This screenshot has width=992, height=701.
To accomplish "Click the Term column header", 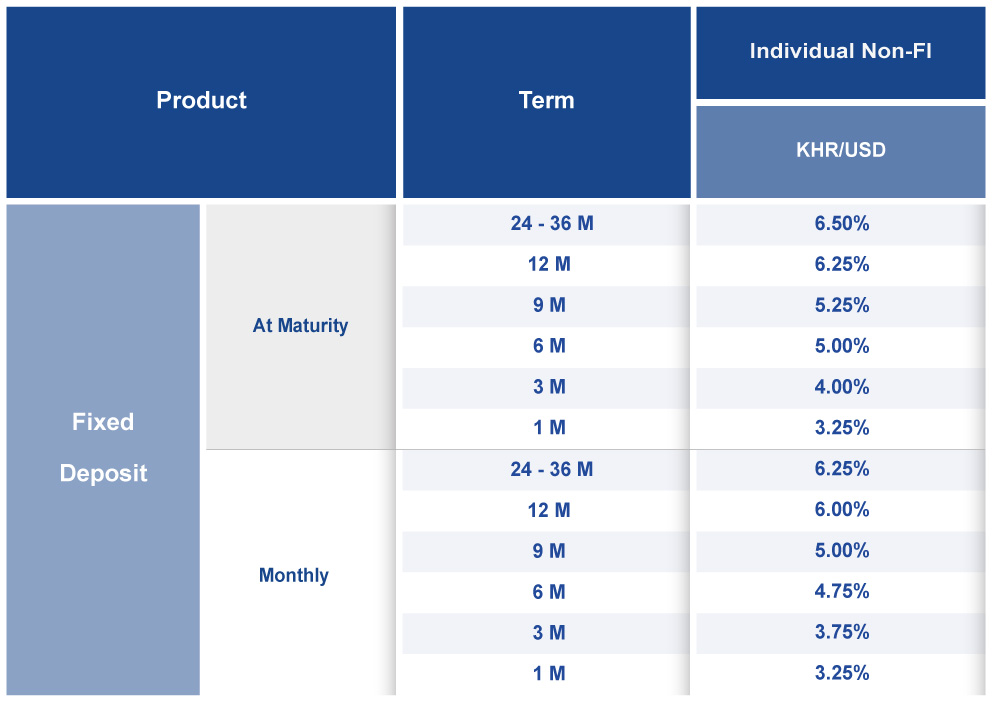I will click(x=546, y=101).
